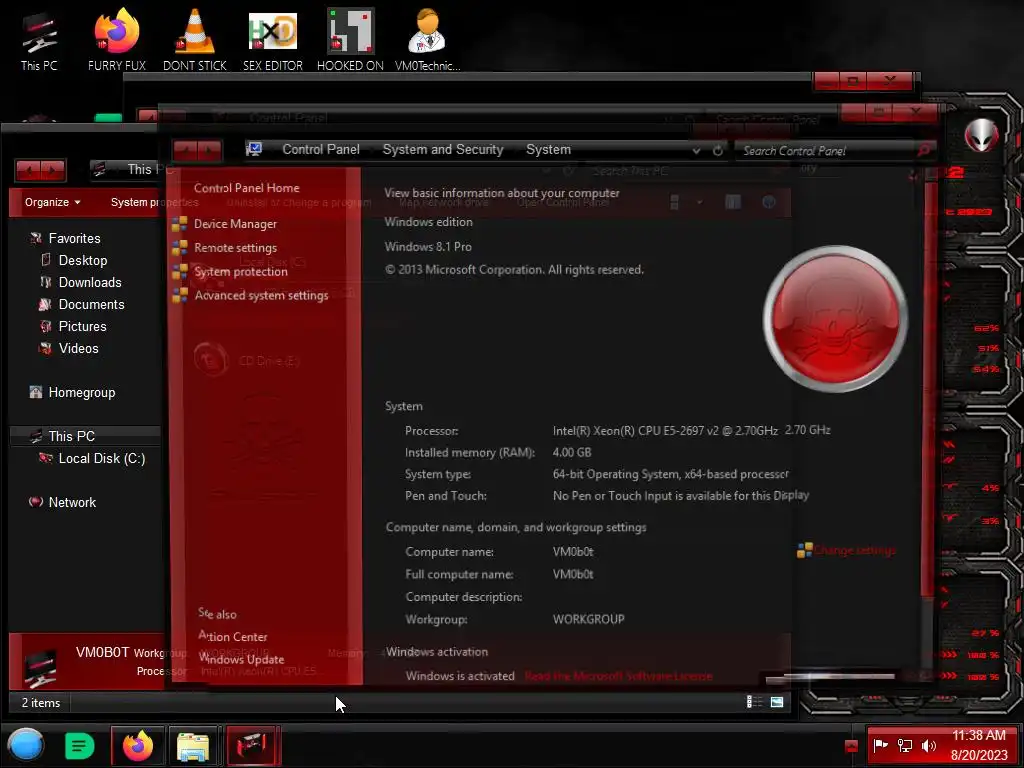Click the red skull Windows edition logo
The image size is (1024, 768).
pyautogui.click(x=835, y=319)
